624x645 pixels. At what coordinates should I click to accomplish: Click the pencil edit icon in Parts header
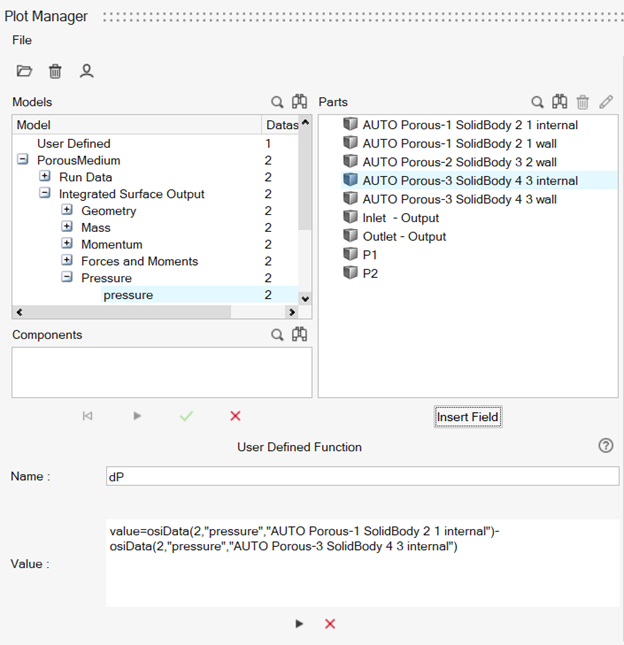tap(606, 102)
